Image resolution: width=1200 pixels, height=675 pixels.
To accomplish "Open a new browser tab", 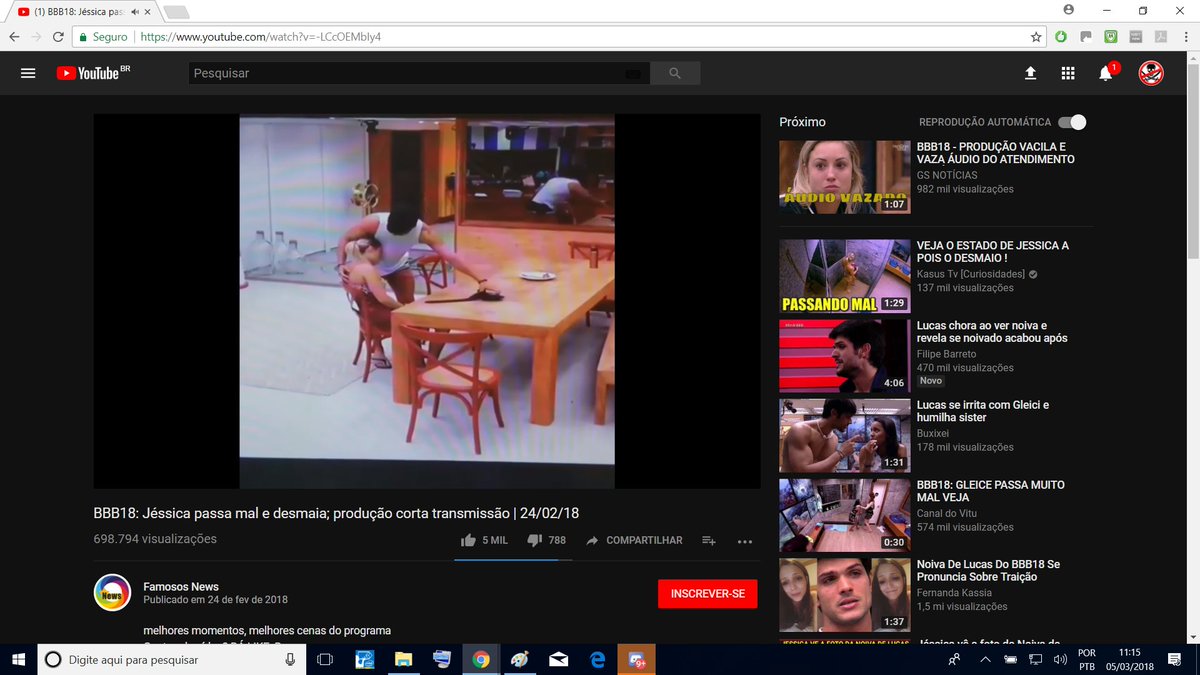I will point(175,12).
